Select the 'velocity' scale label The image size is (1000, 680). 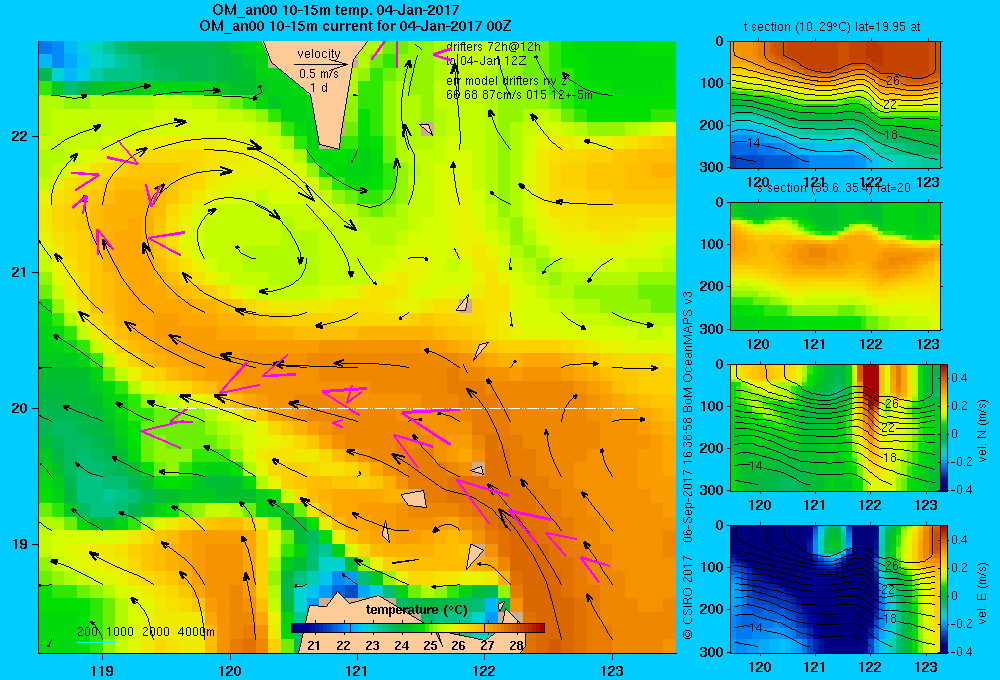click(x=319, y=54)
